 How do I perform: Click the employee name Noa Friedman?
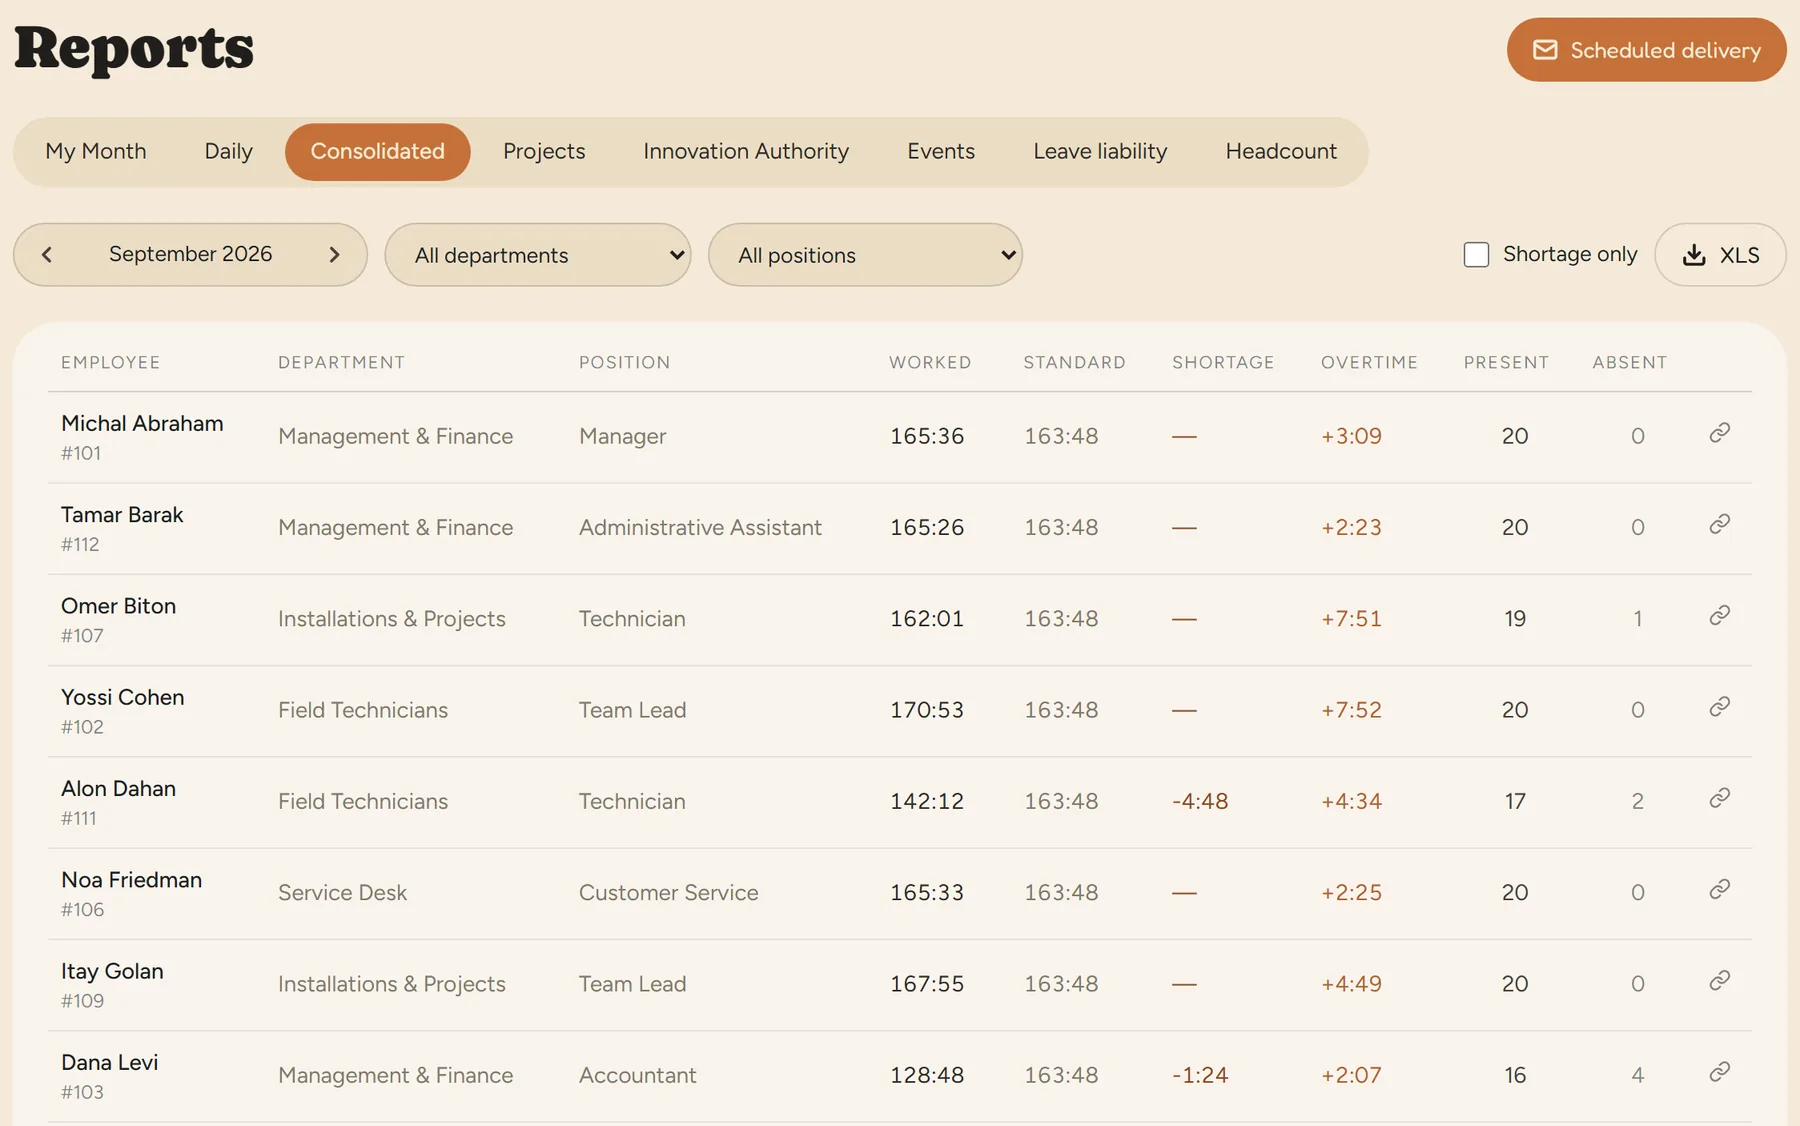click(x=131, y=880)
